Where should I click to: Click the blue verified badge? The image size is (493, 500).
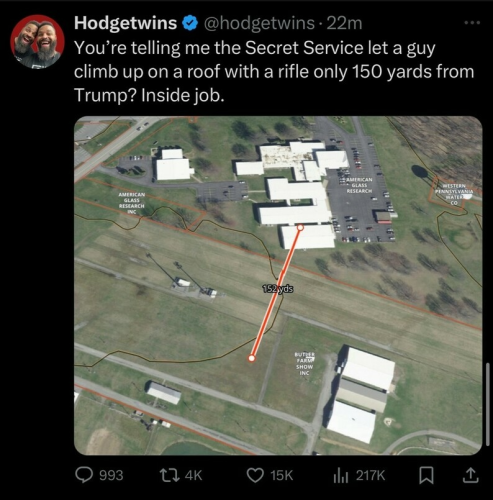(x=190, y=23)
